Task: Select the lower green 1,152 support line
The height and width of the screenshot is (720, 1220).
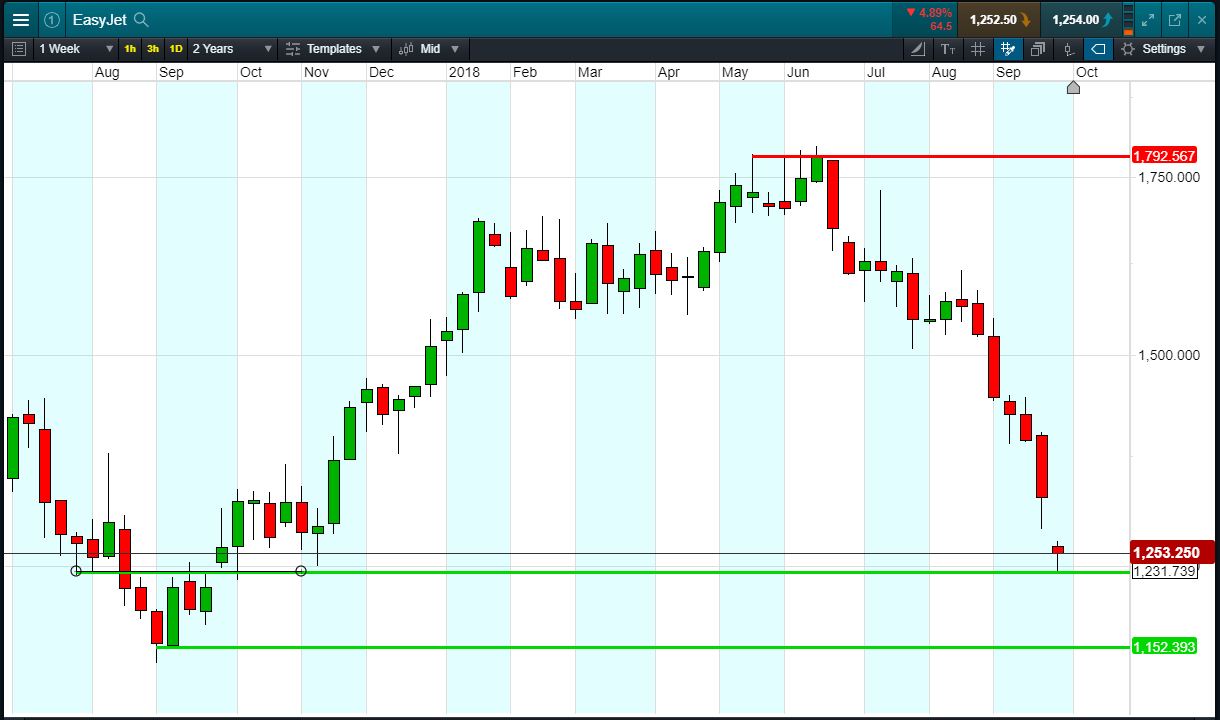Action: (x=643, y=647)
